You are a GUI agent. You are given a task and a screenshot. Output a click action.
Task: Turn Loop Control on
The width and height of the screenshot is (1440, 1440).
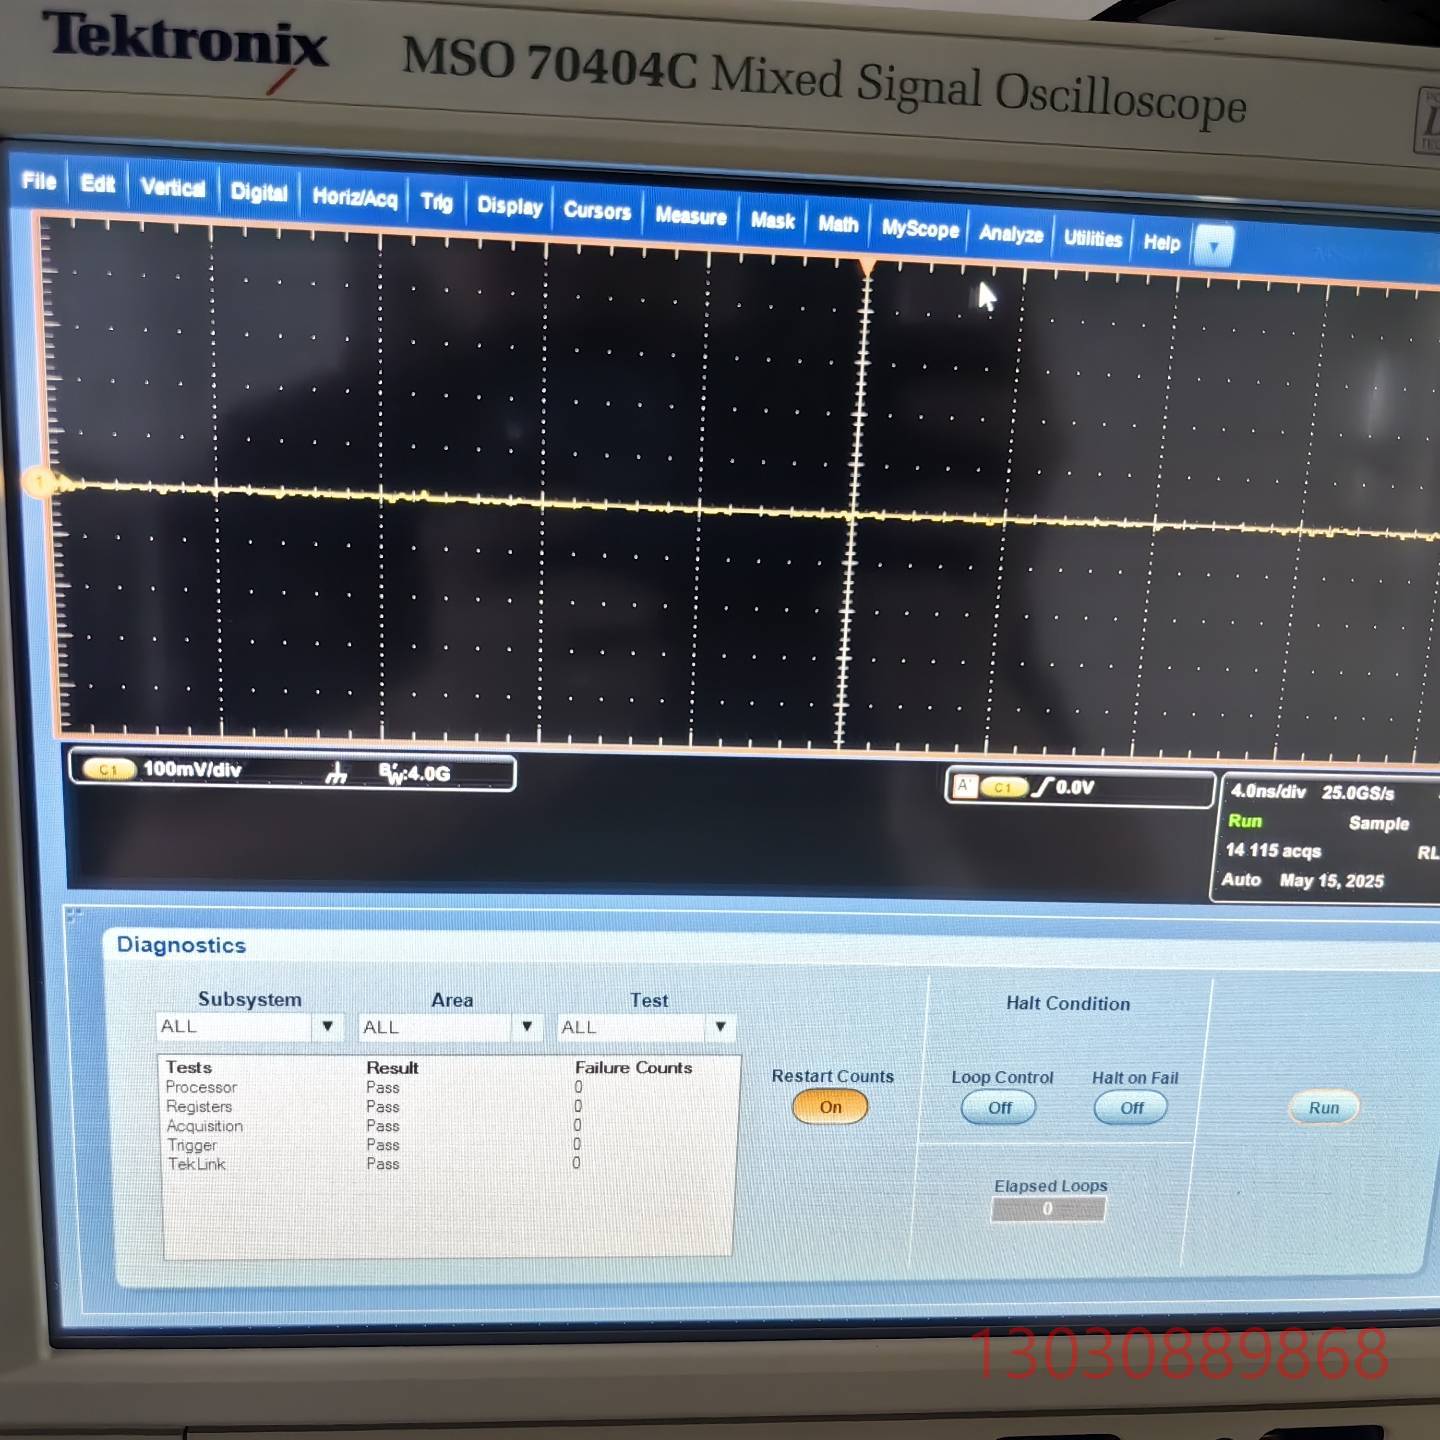click(x=997, y=1107)
